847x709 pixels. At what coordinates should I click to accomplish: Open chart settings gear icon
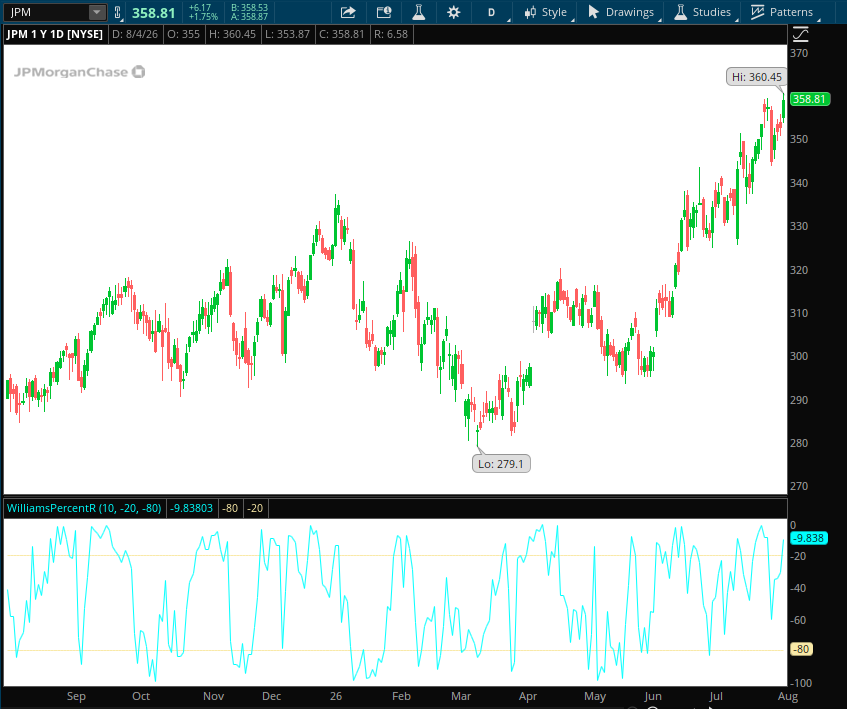tap(454, 12)
